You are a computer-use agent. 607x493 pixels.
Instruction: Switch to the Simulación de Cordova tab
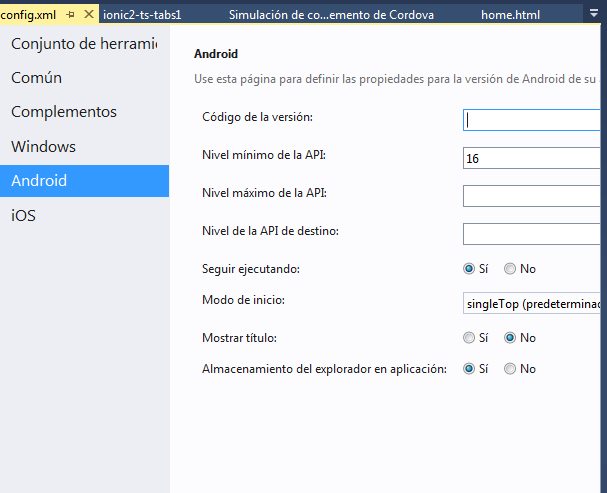pos(331,15)
